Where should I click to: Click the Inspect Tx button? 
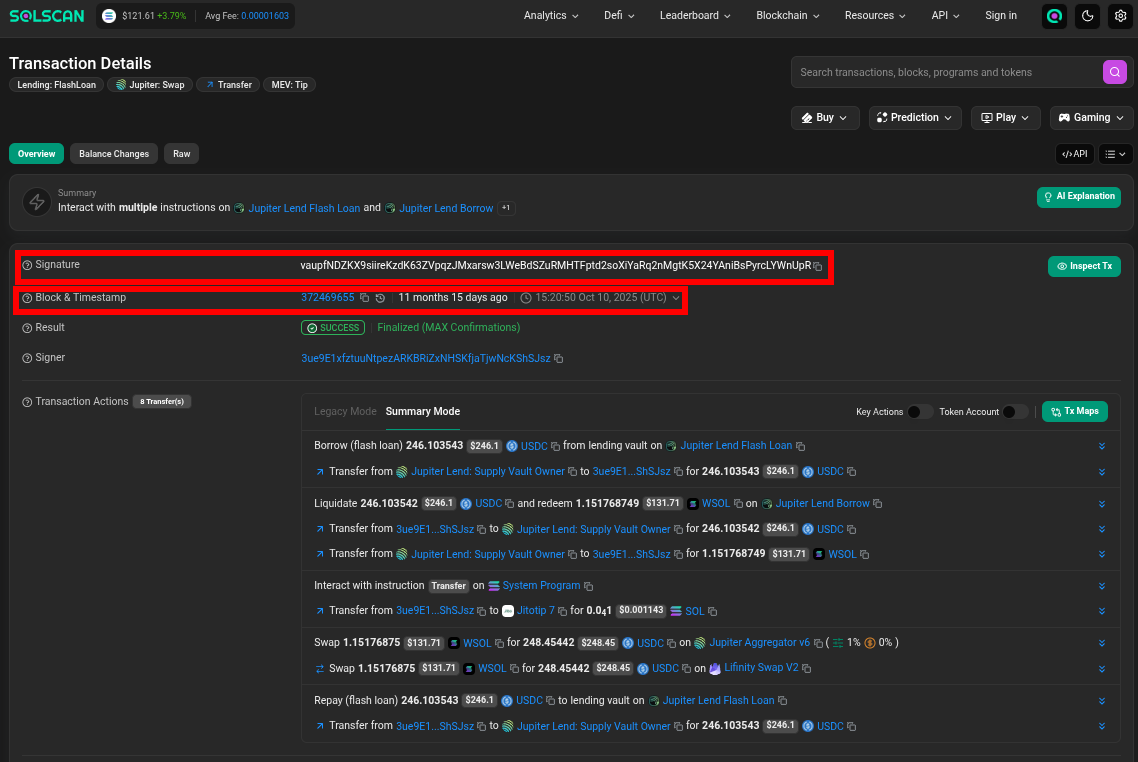[x=1084, y=266]
